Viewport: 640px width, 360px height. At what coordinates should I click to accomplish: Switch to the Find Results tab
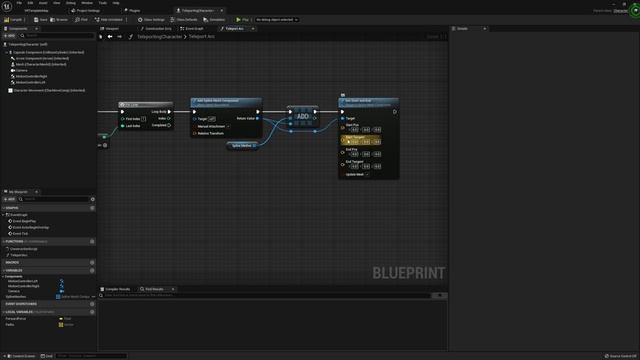[155, 289]
